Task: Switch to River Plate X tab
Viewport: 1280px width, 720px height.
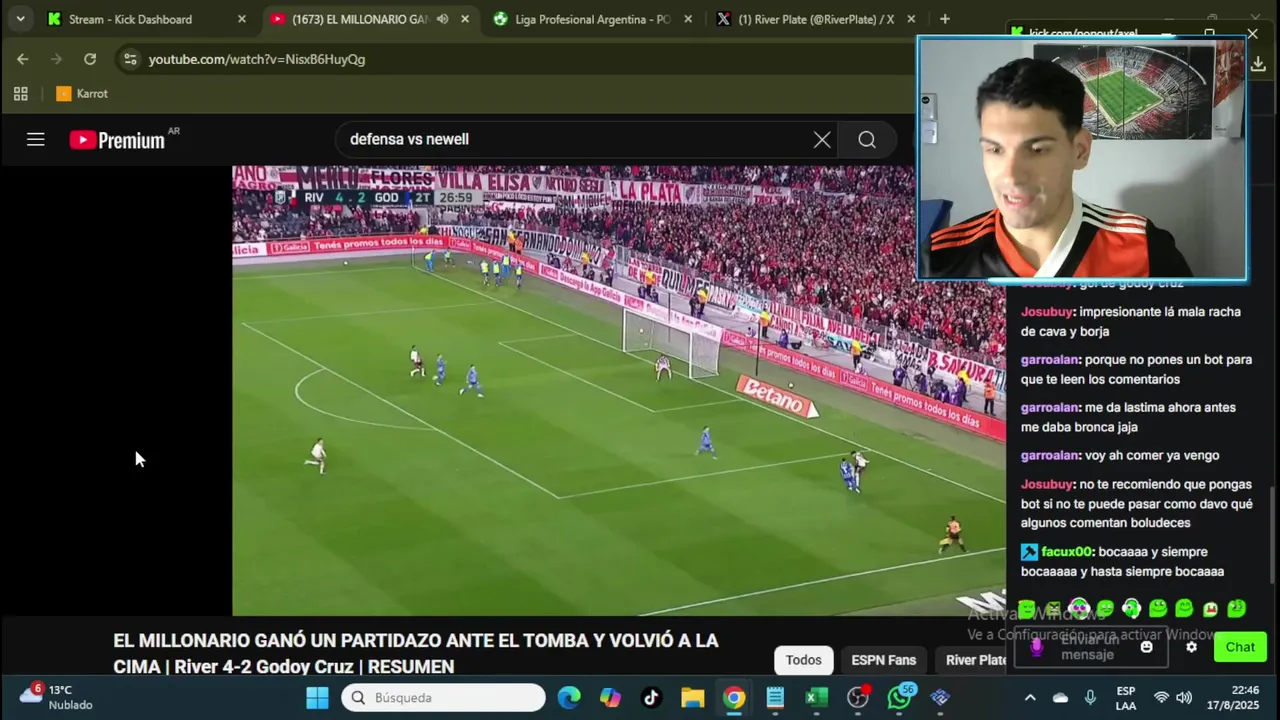Action: click(x=816, y=19)
